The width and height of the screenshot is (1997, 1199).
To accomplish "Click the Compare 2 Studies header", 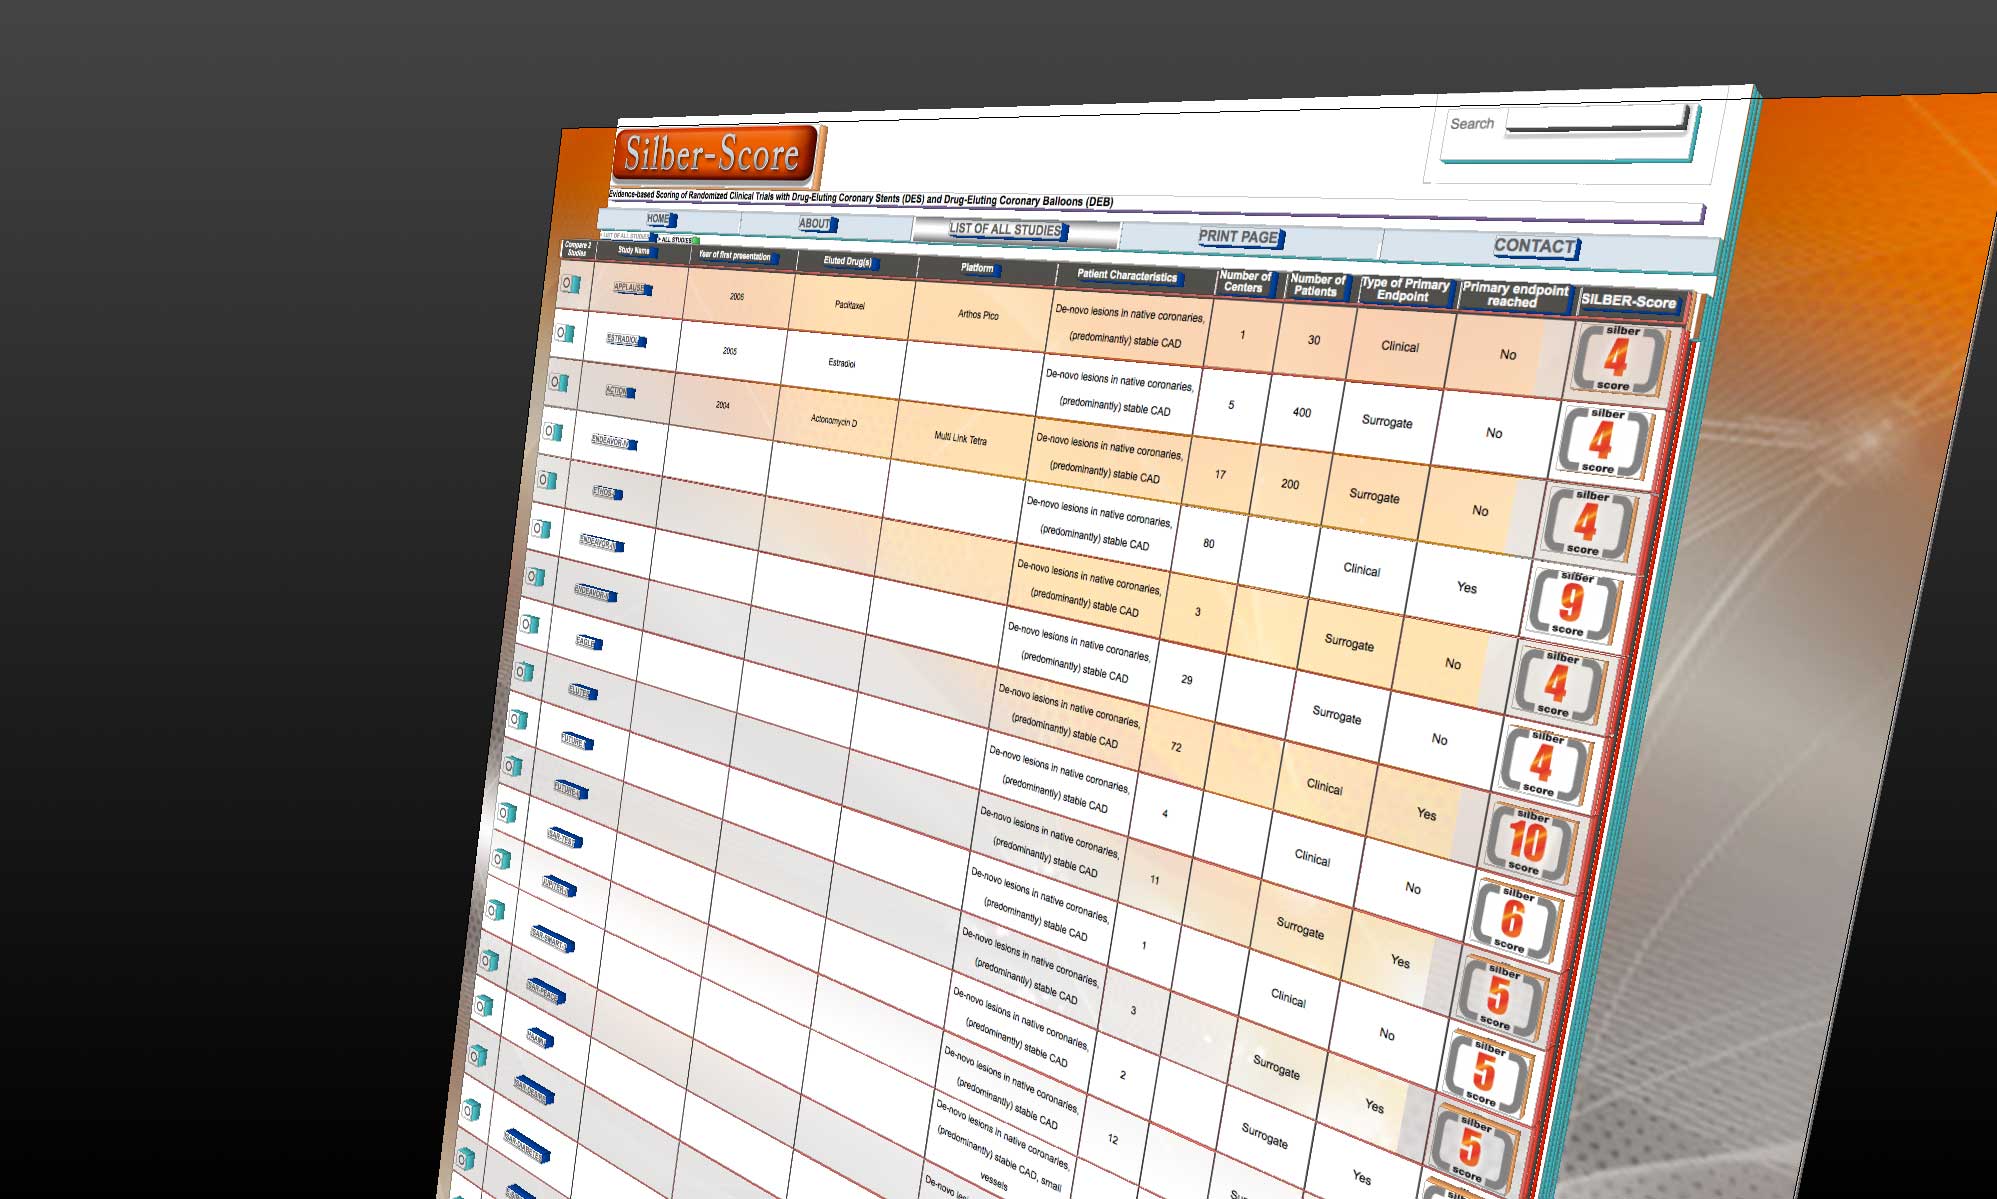I will coord(578,249).
